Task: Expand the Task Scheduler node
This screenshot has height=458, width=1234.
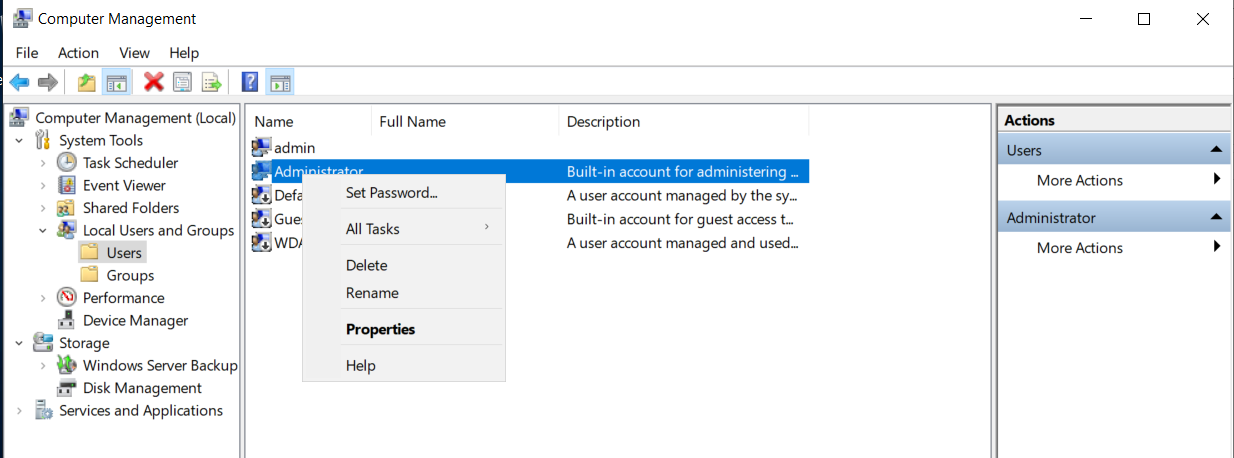Action: coord(43,163)
